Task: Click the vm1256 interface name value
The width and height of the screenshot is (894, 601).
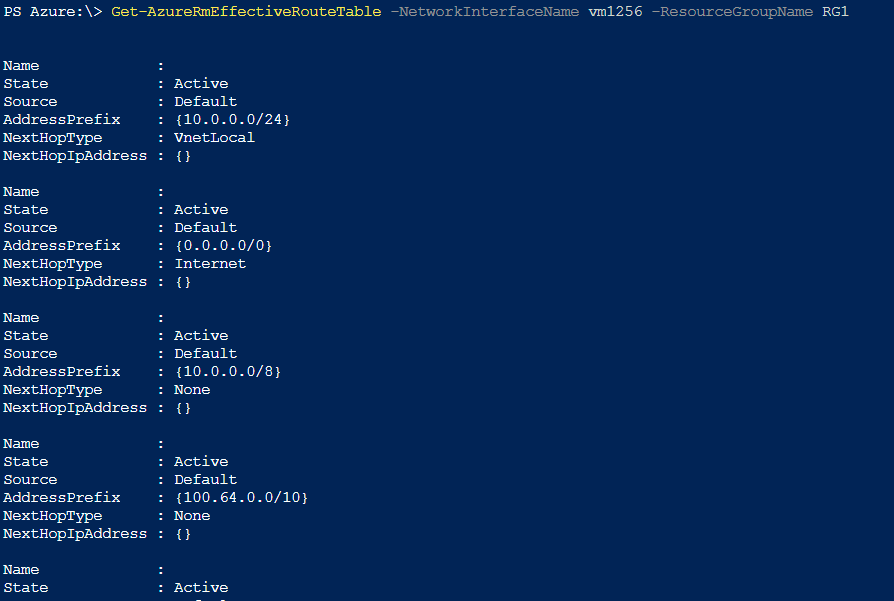Action: (x=615, y=11)
